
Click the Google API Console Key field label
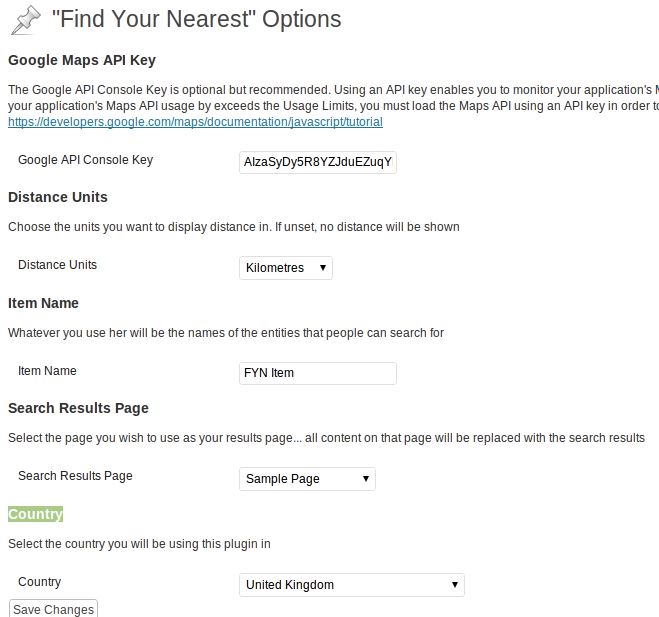pyautogui.click(x=85, y=160)
